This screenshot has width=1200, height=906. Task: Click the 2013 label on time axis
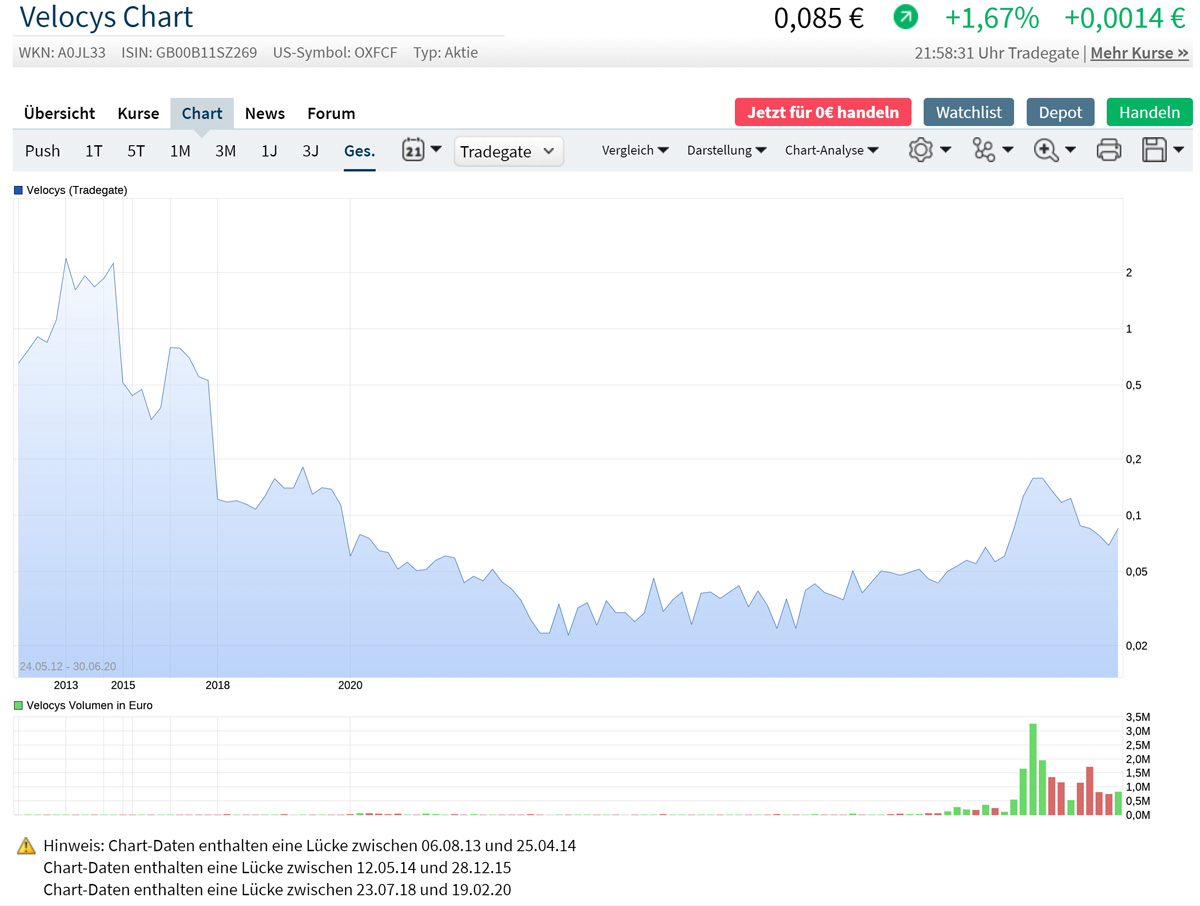66,686
